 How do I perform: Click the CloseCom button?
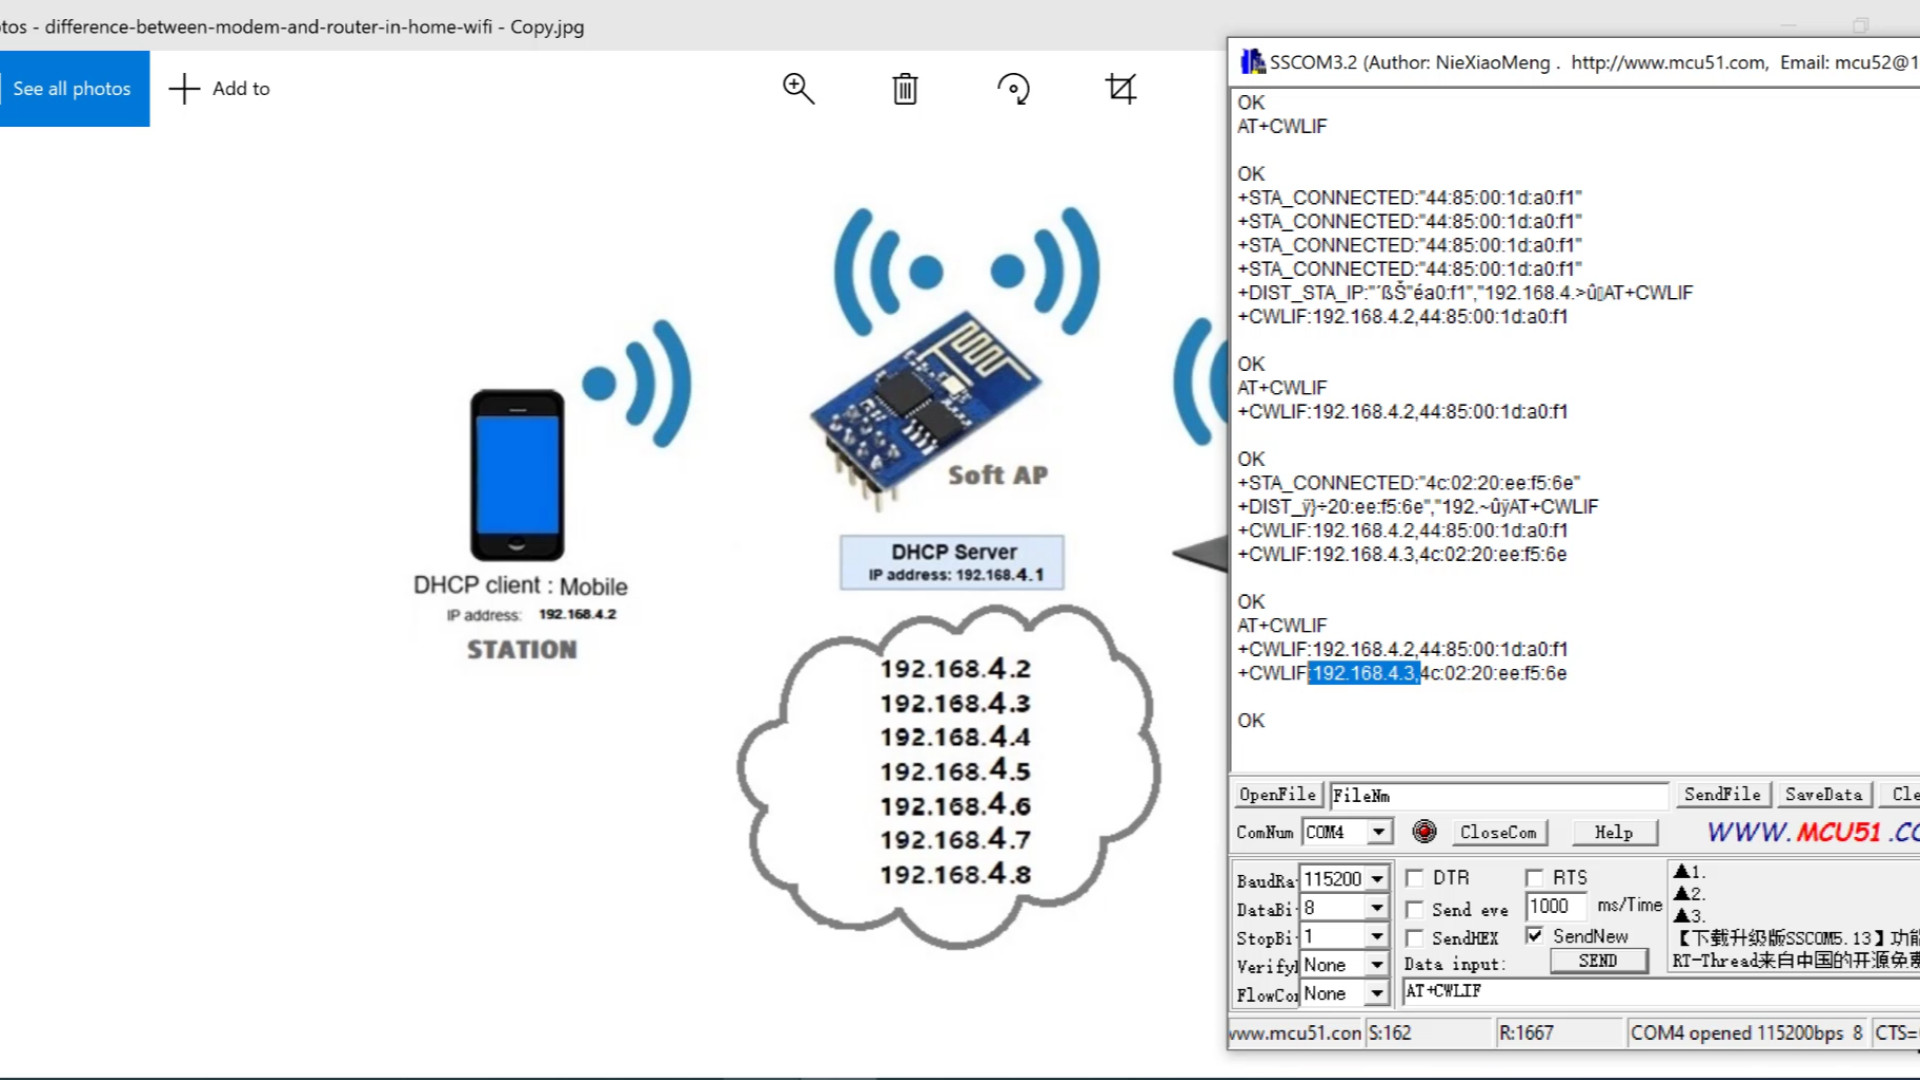click(1498, 832)
